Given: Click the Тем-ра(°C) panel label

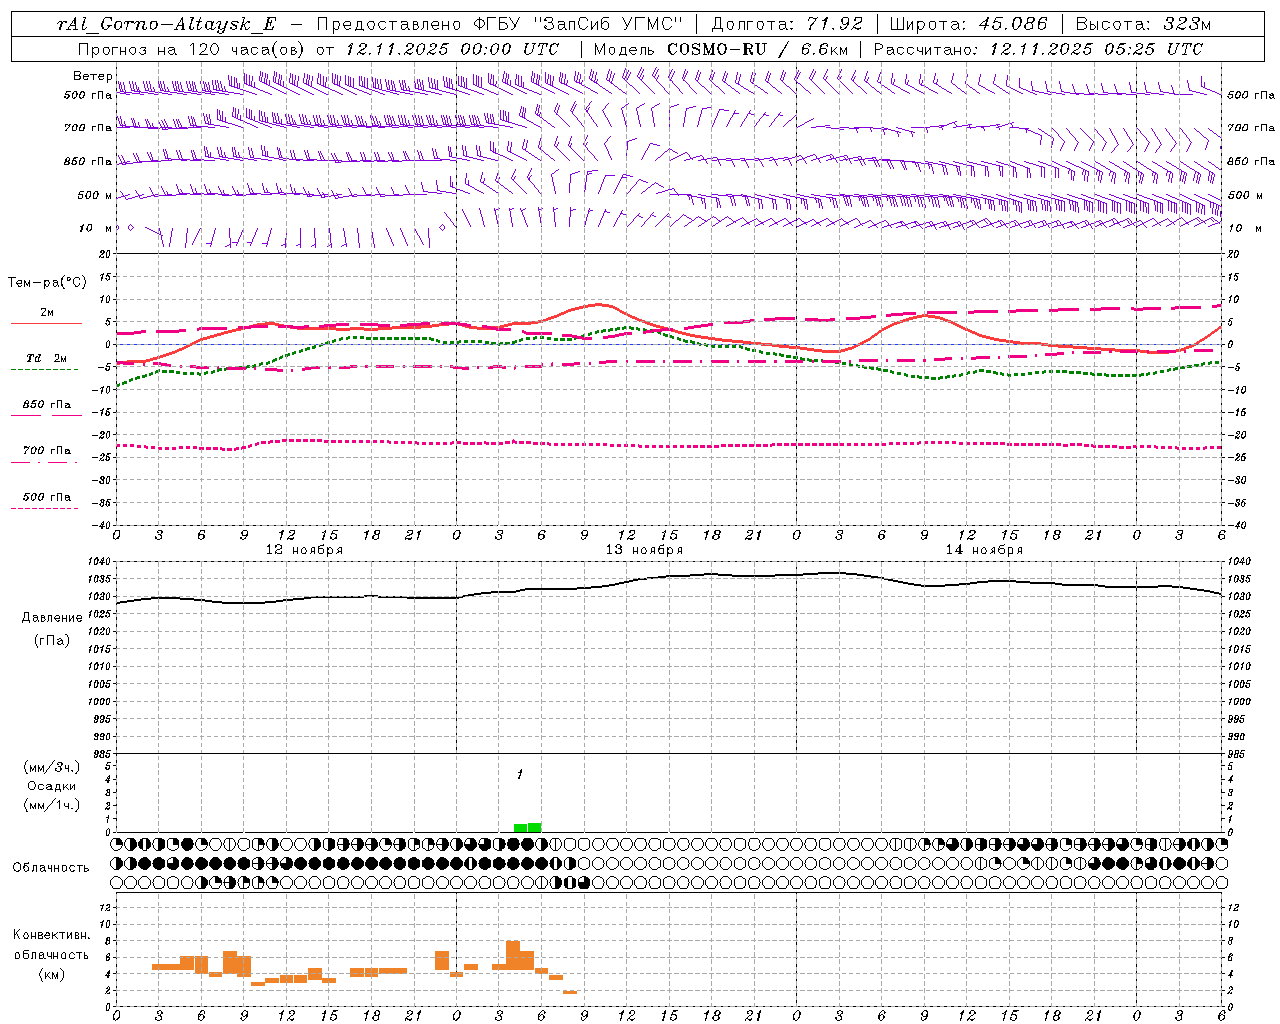Looking at the screenshot, I should [x=46, y=283].
